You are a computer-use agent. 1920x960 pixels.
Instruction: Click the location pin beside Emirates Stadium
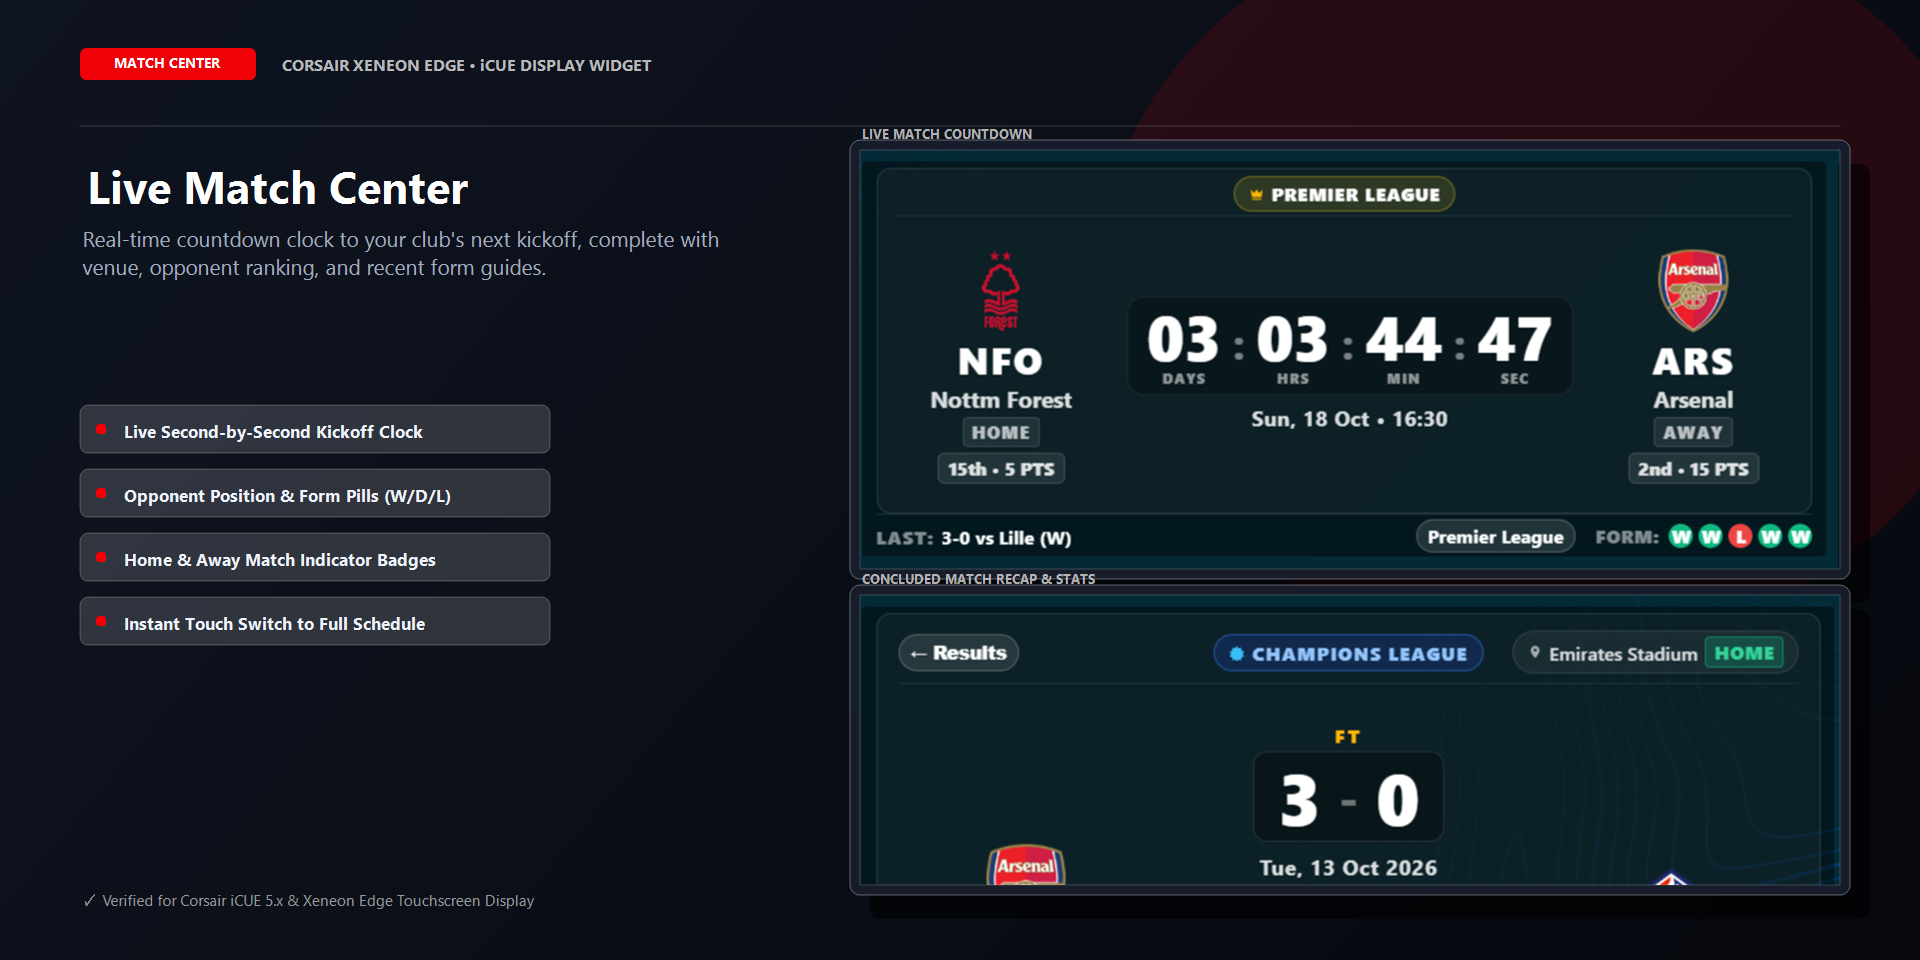[x=1535, y=653]
